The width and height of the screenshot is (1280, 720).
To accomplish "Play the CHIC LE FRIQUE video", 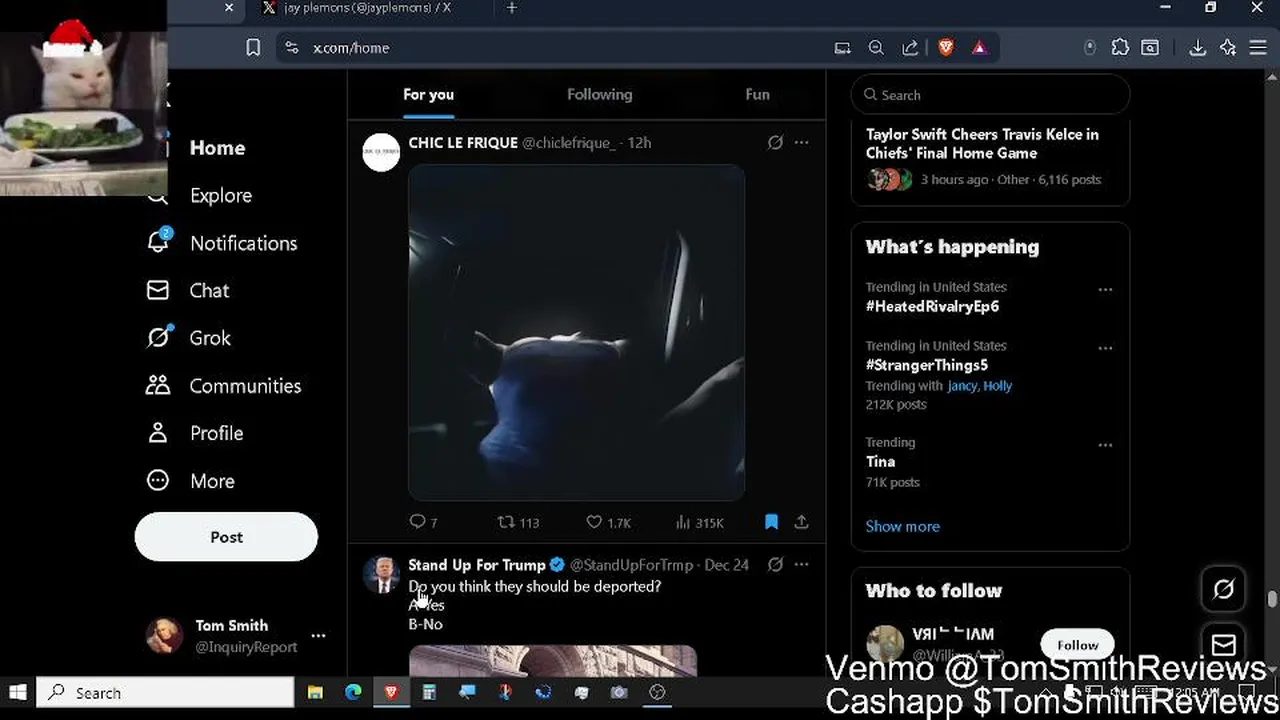I will coord(576,333).
